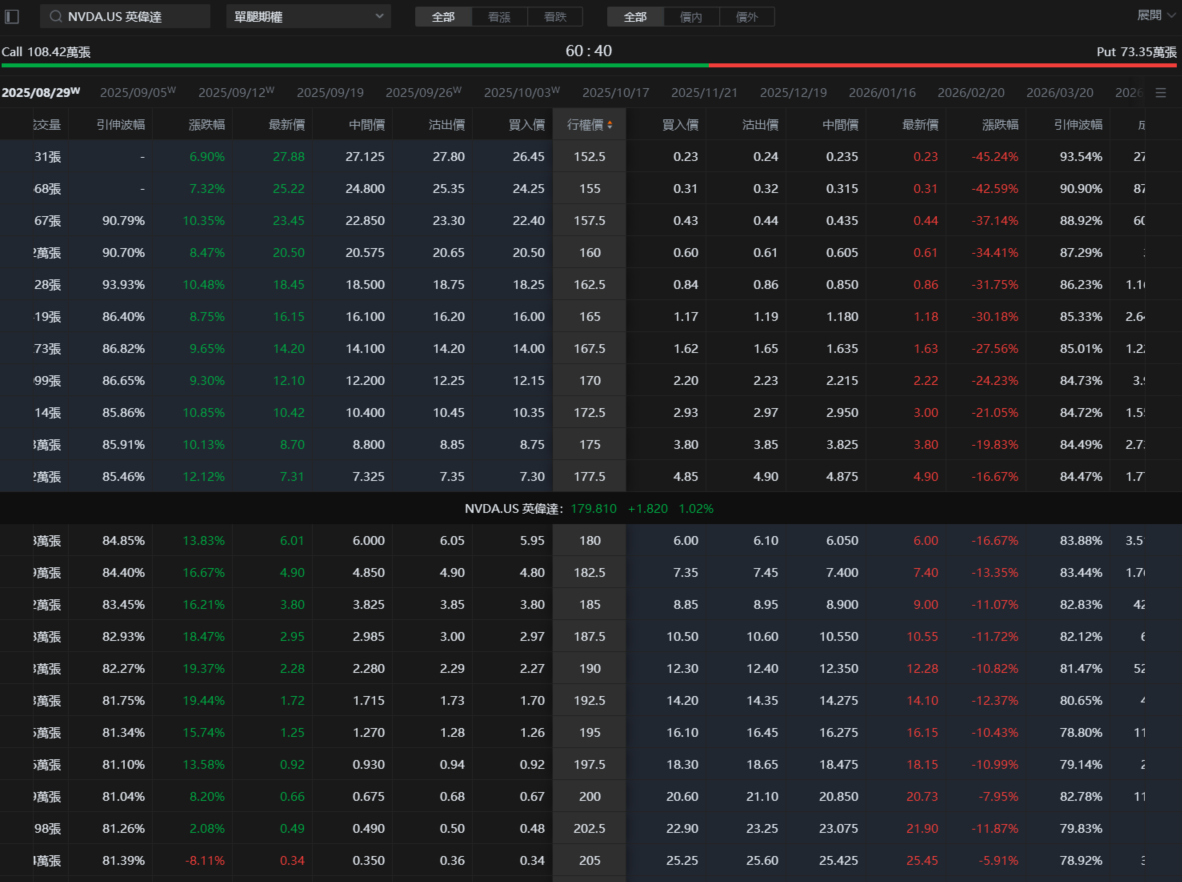
Task: Toggle the sidebar panel icon
Action: (x=12, y=17)
